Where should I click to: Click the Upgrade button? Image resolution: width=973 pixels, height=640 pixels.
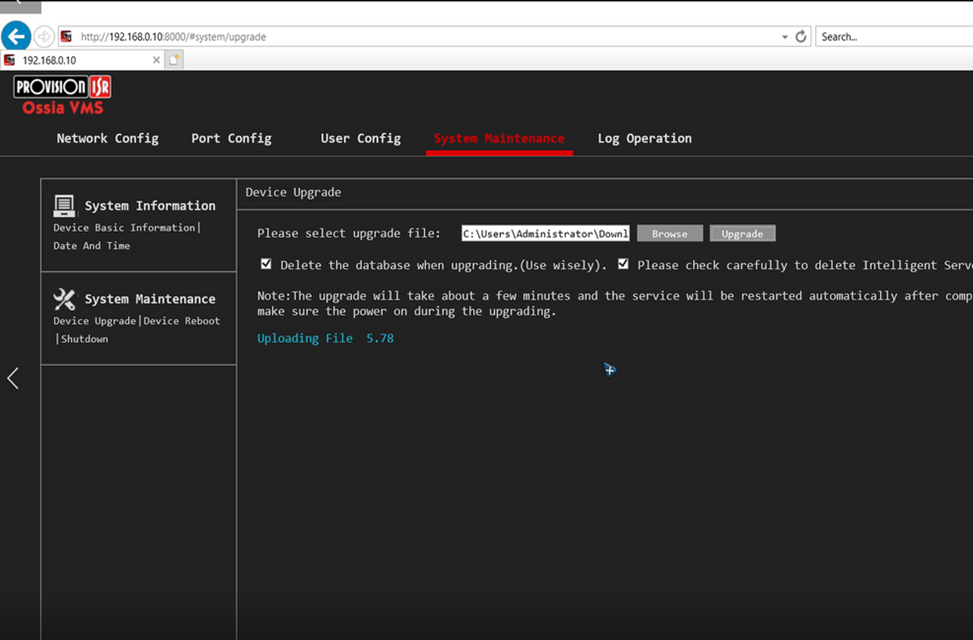tap(742, 233)
